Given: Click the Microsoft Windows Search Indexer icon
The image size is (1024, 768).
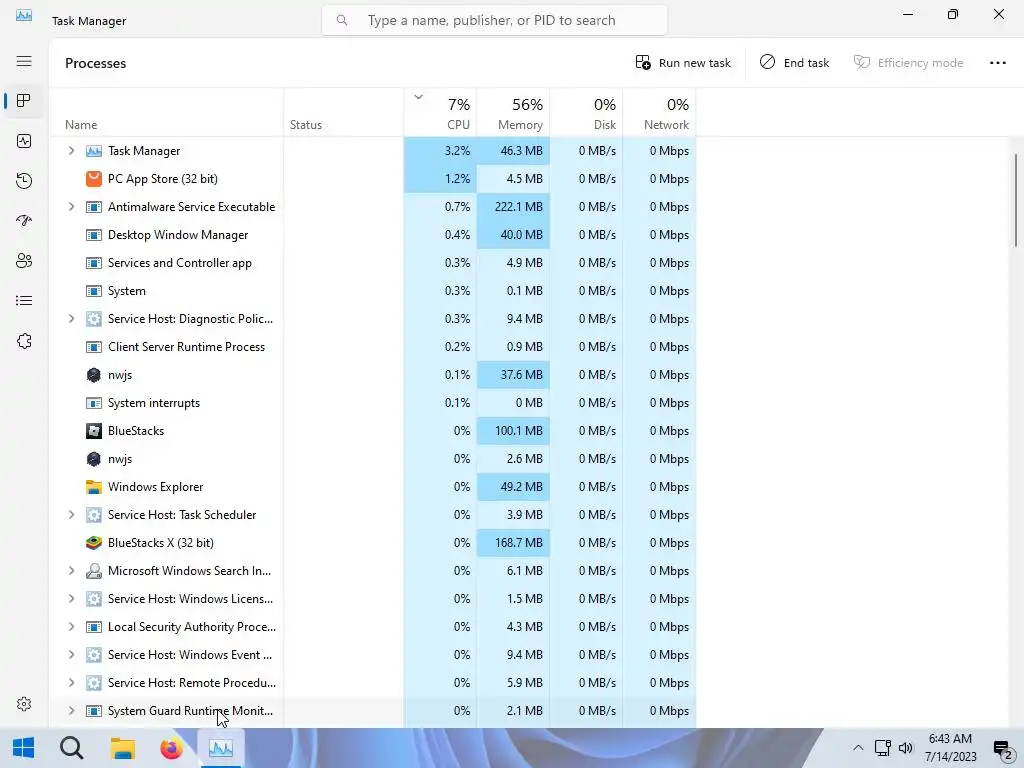Looking at the screenshot, I should tap(94, 571).
